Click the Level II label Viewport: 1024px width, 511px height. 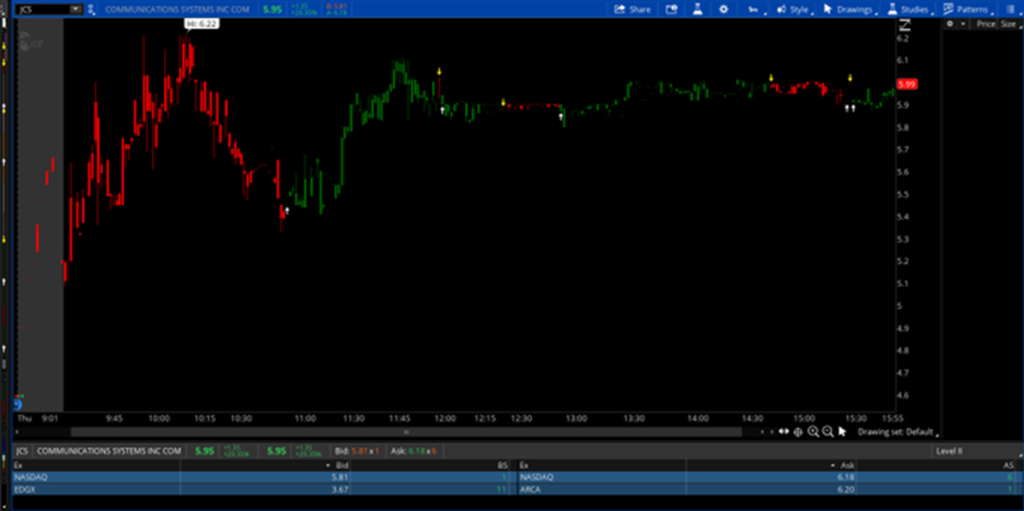coord(949,451)
